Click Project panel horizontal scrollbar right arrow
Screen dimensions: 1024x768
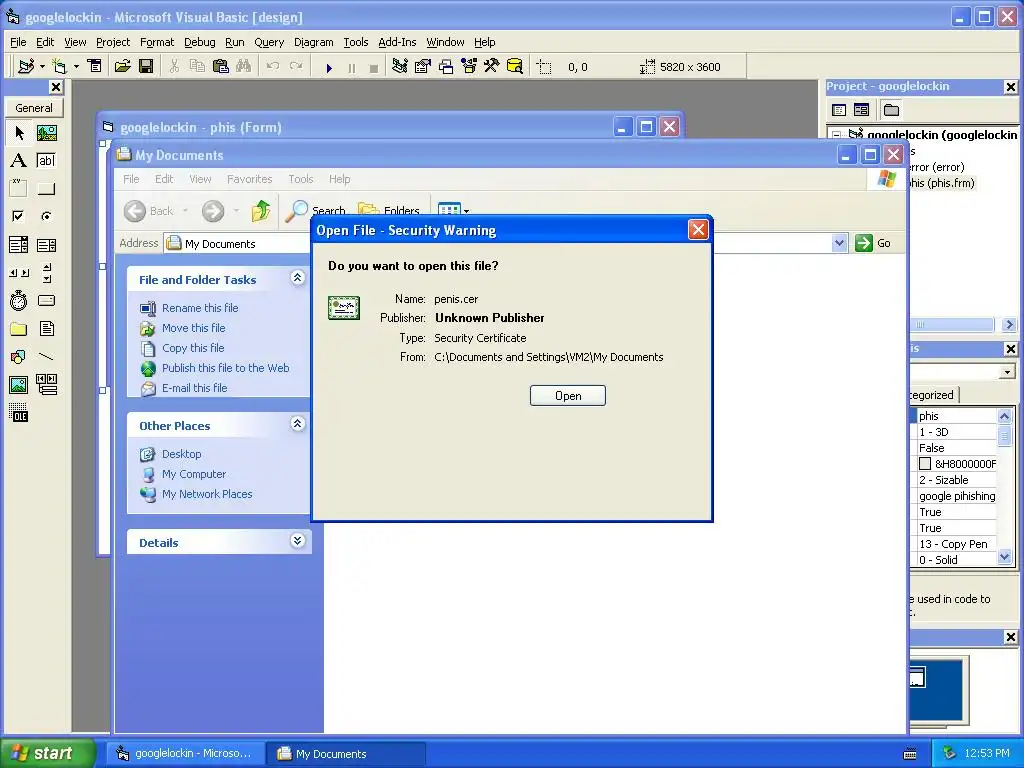click(1009, 325)
